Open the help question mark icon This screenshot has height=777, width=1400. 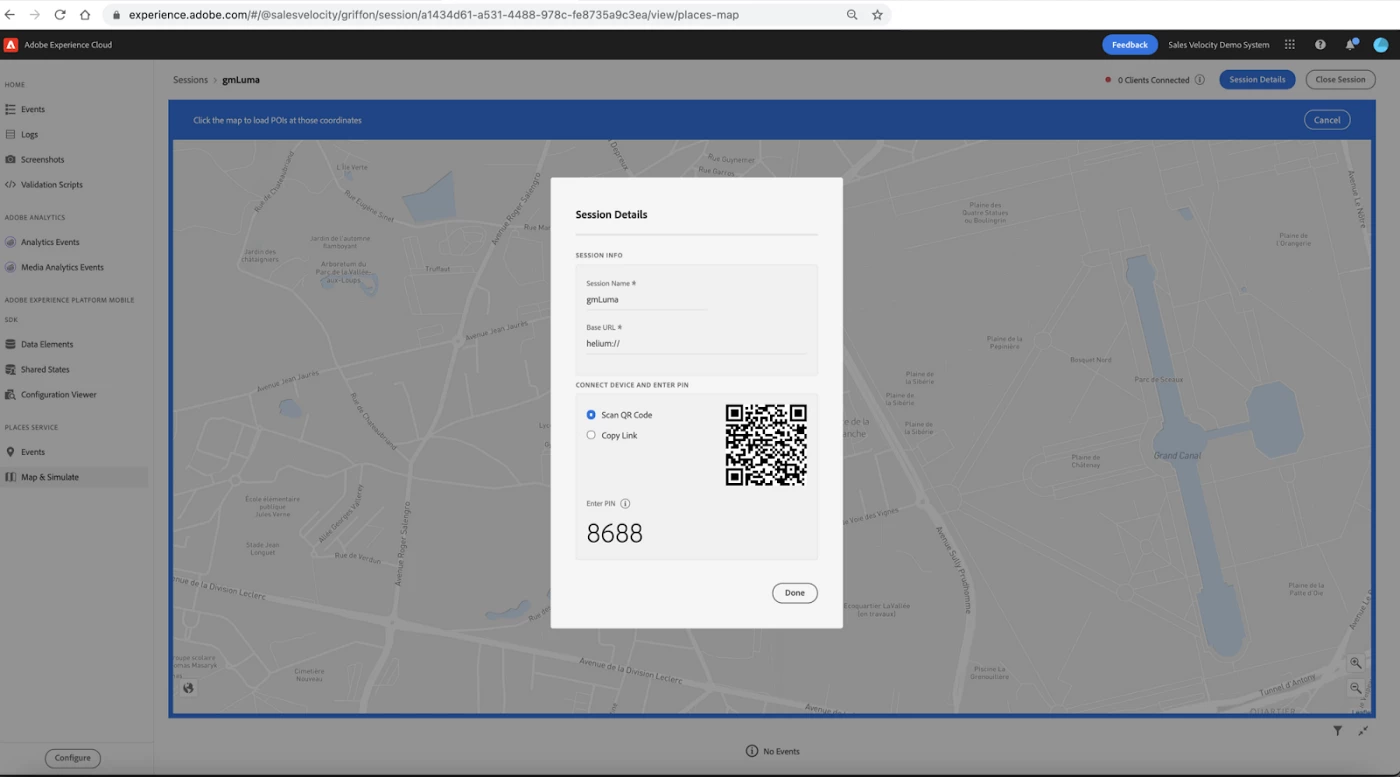(x=1320, y=45)
